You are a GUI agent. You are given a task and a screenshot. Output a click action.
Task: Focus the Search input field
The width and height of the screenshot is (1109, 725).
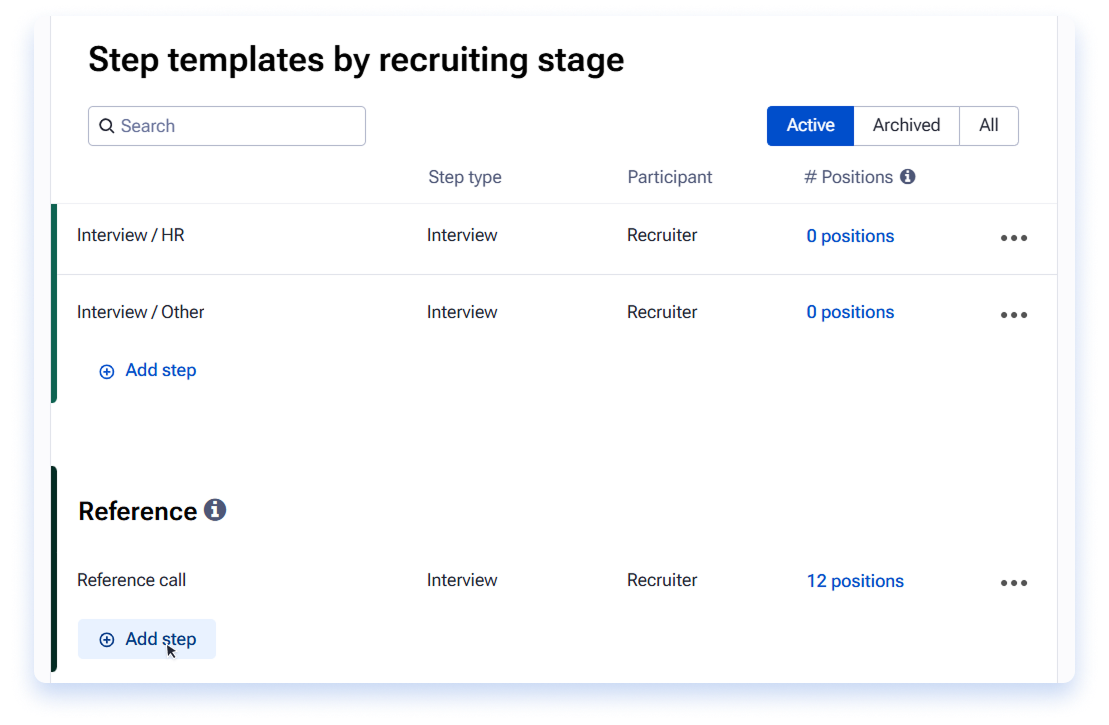[227, 126]
